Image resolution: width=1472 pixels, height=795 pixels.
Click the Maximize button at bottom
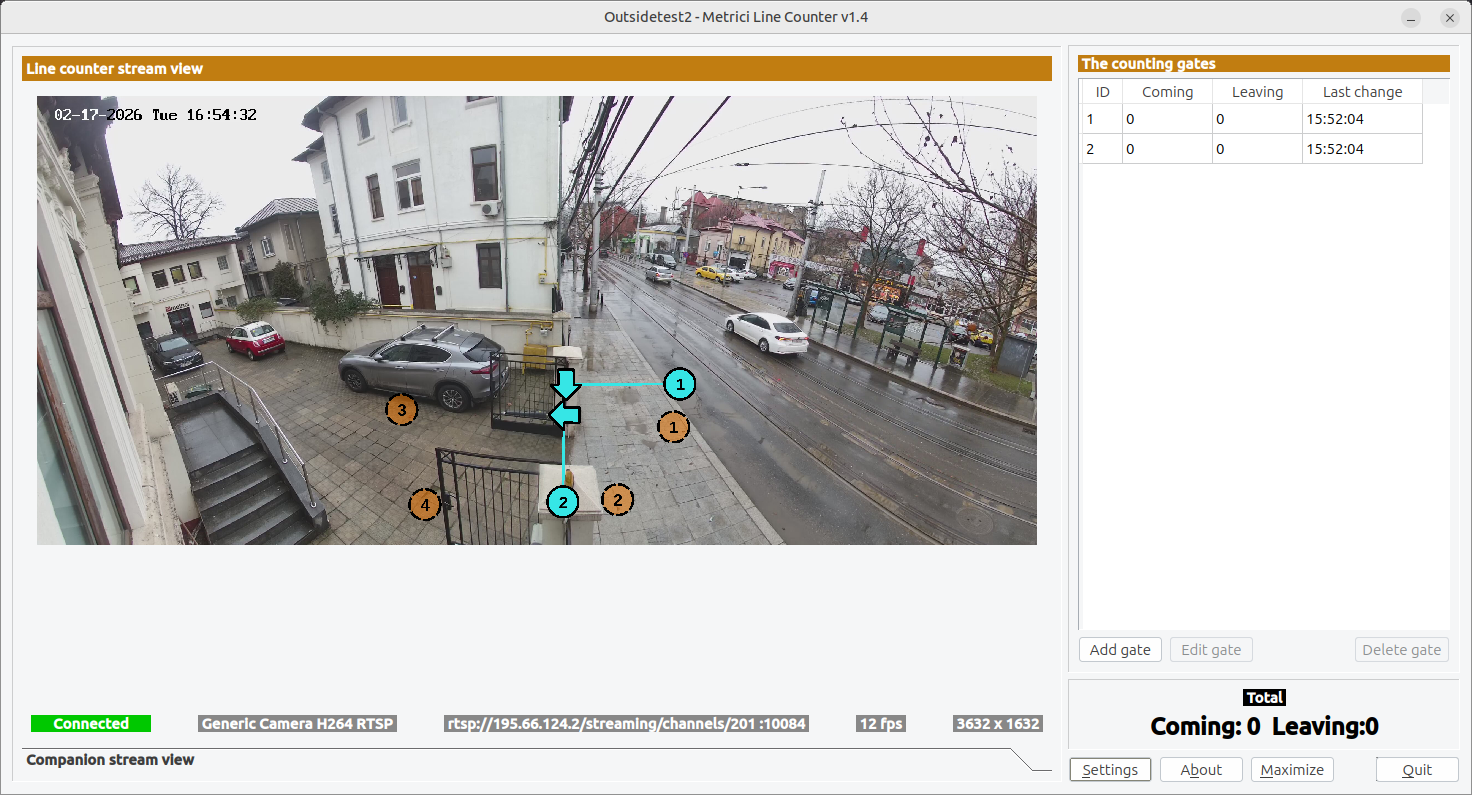pos(1292,770)
